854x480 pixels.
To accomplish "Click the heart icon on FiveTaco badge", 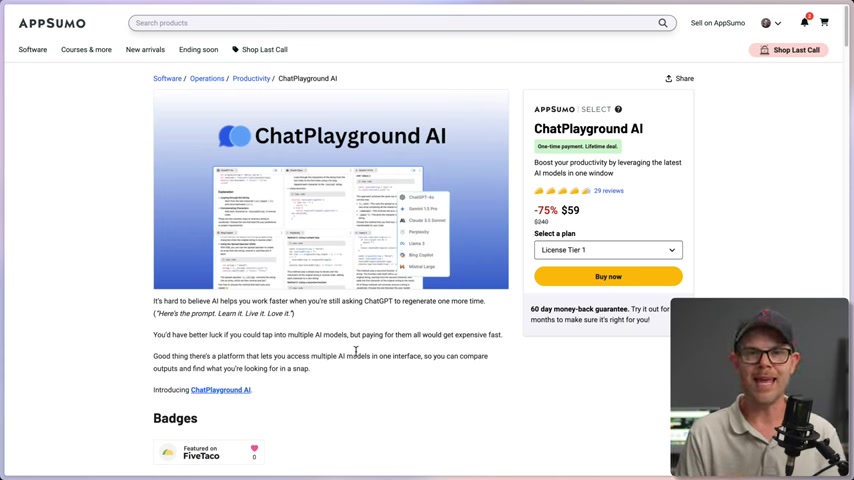I will [x=254, y=448].
